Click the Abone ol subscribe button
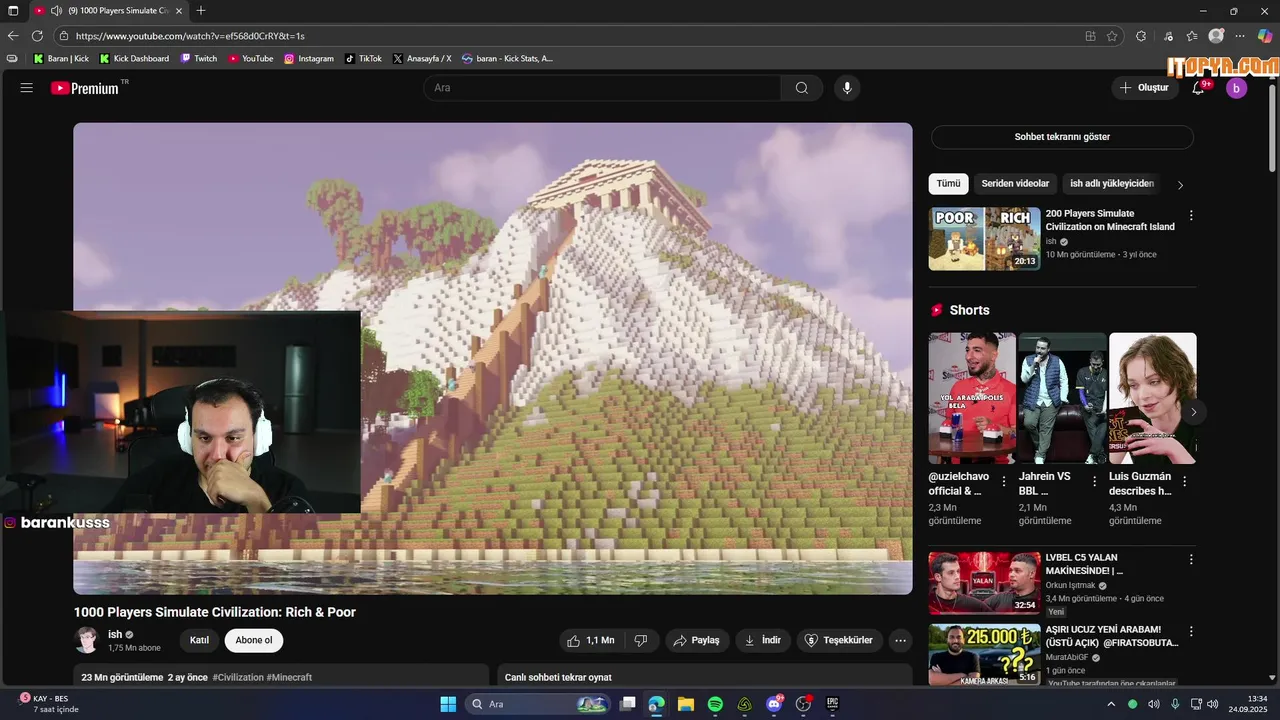Image resolution: width=1280 pixels, height=720 pixels. click(x=254, y=640)
